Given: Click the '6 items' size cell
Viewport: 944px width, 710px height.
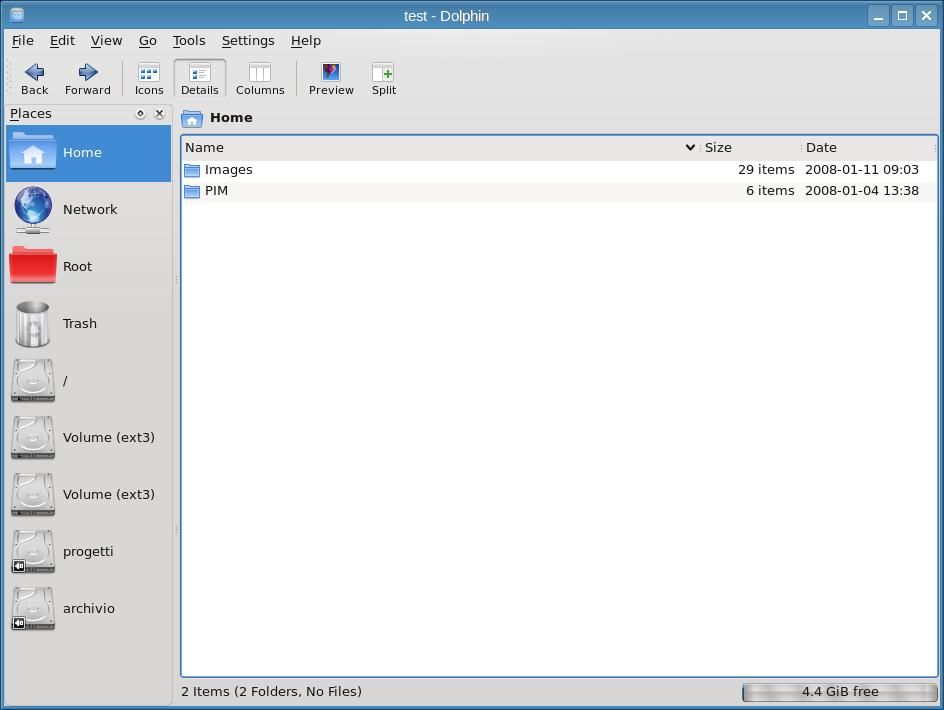Looking at the screenshot, I should 770,191.
